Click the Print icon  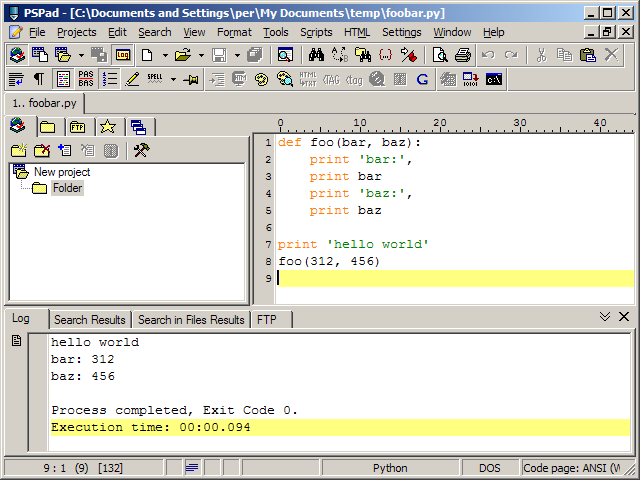463,55
